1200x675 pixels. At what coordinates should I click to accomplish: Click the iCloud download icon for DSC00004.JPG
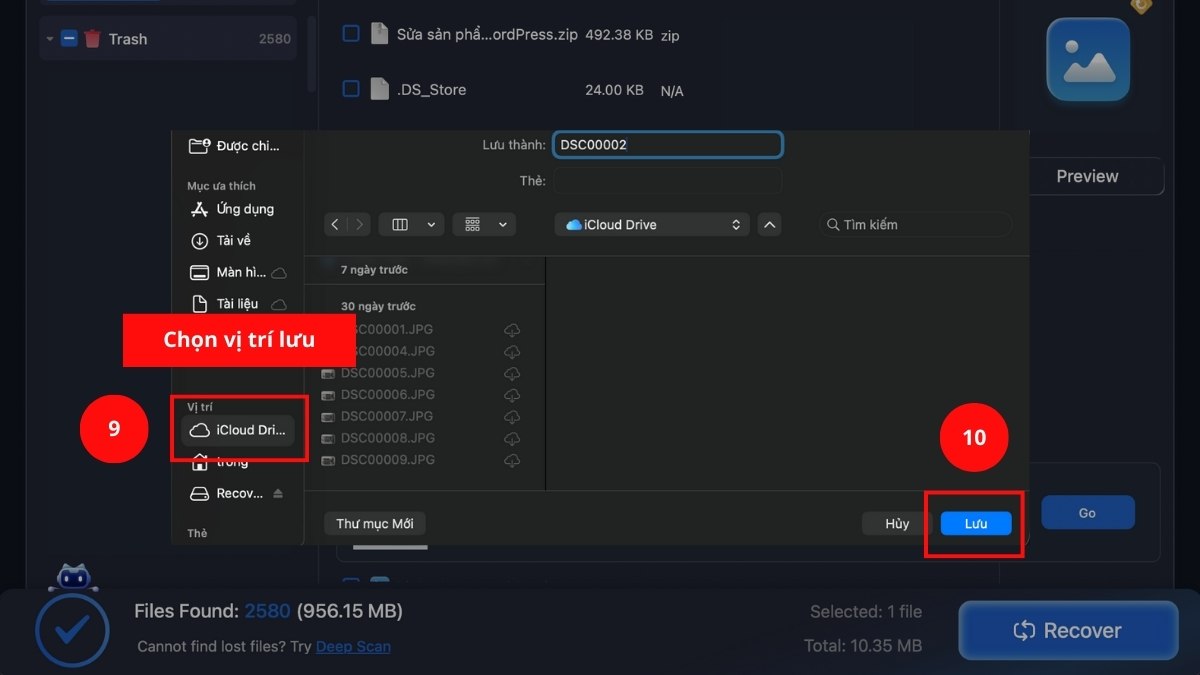(x=512, y=352)
